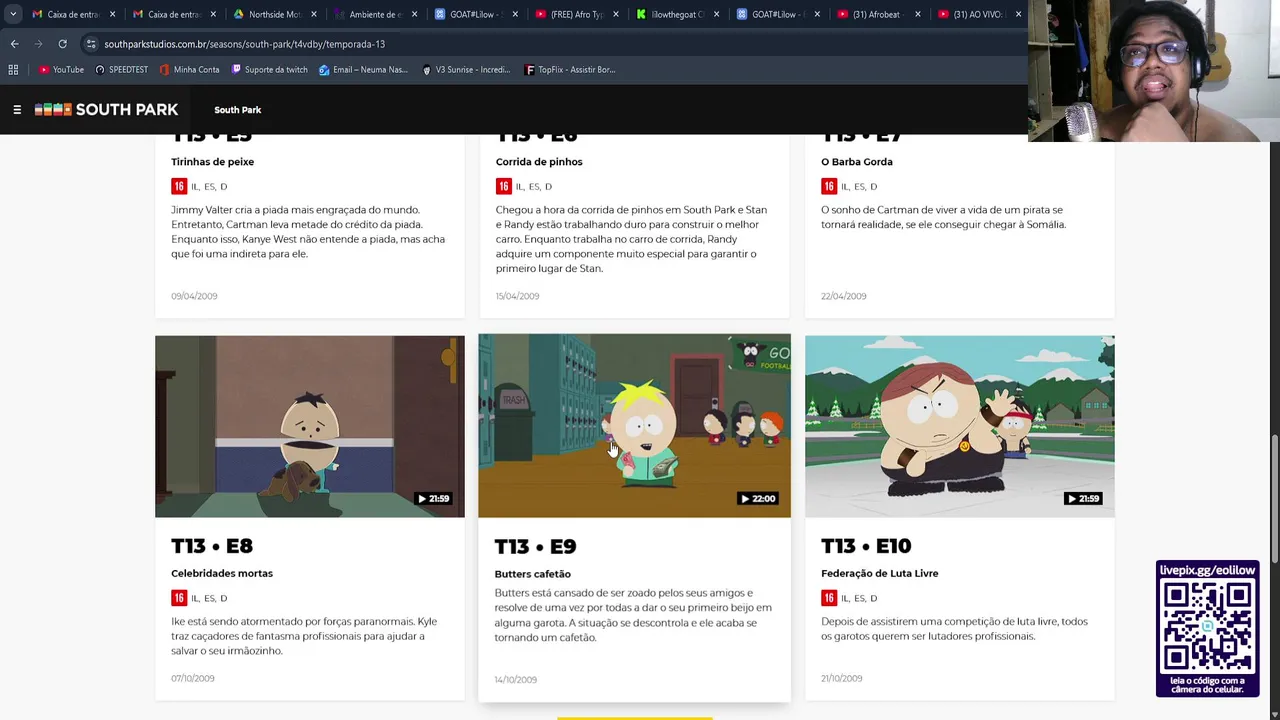Play T13 E9 via its 22:00 duration badge

(x=757, y=498)
